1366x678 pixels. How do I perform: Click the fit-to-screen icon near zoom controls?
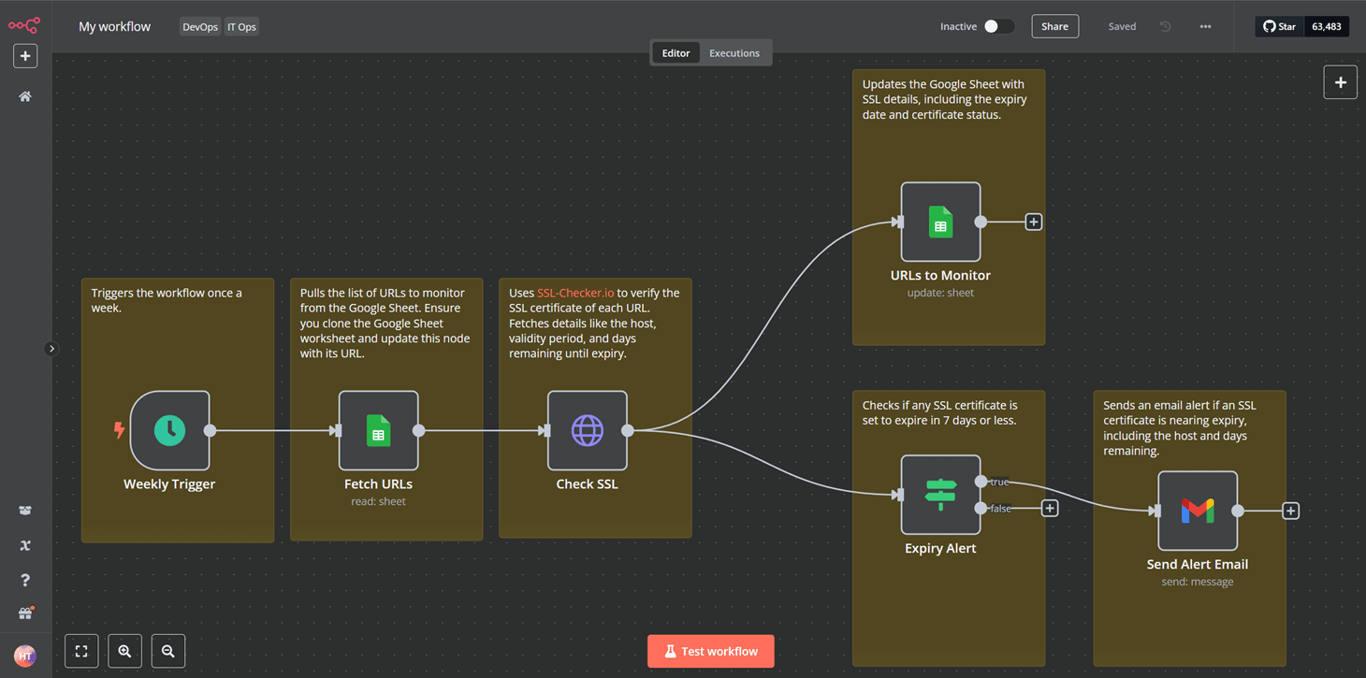click(81, 651)
